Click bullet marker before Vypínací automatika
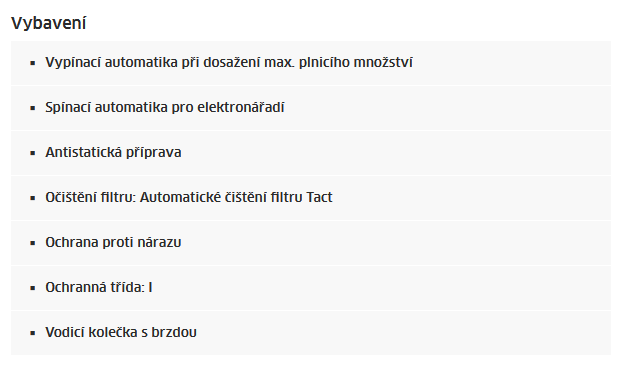 tap(33, 63)
